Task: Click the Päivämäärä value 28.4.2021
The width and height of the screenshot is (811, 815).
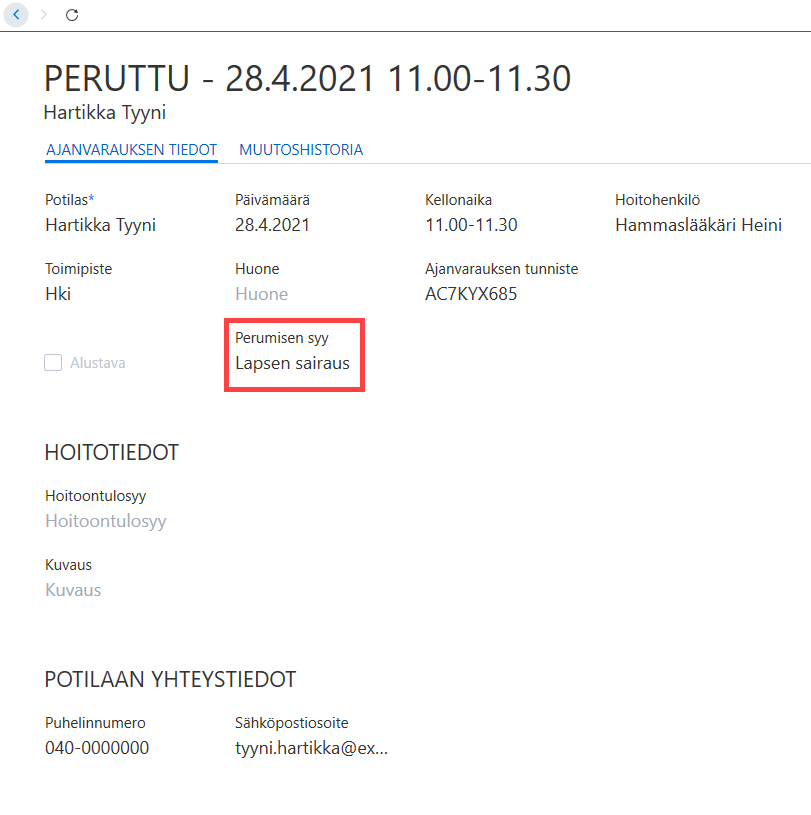Action: (272, 225)
